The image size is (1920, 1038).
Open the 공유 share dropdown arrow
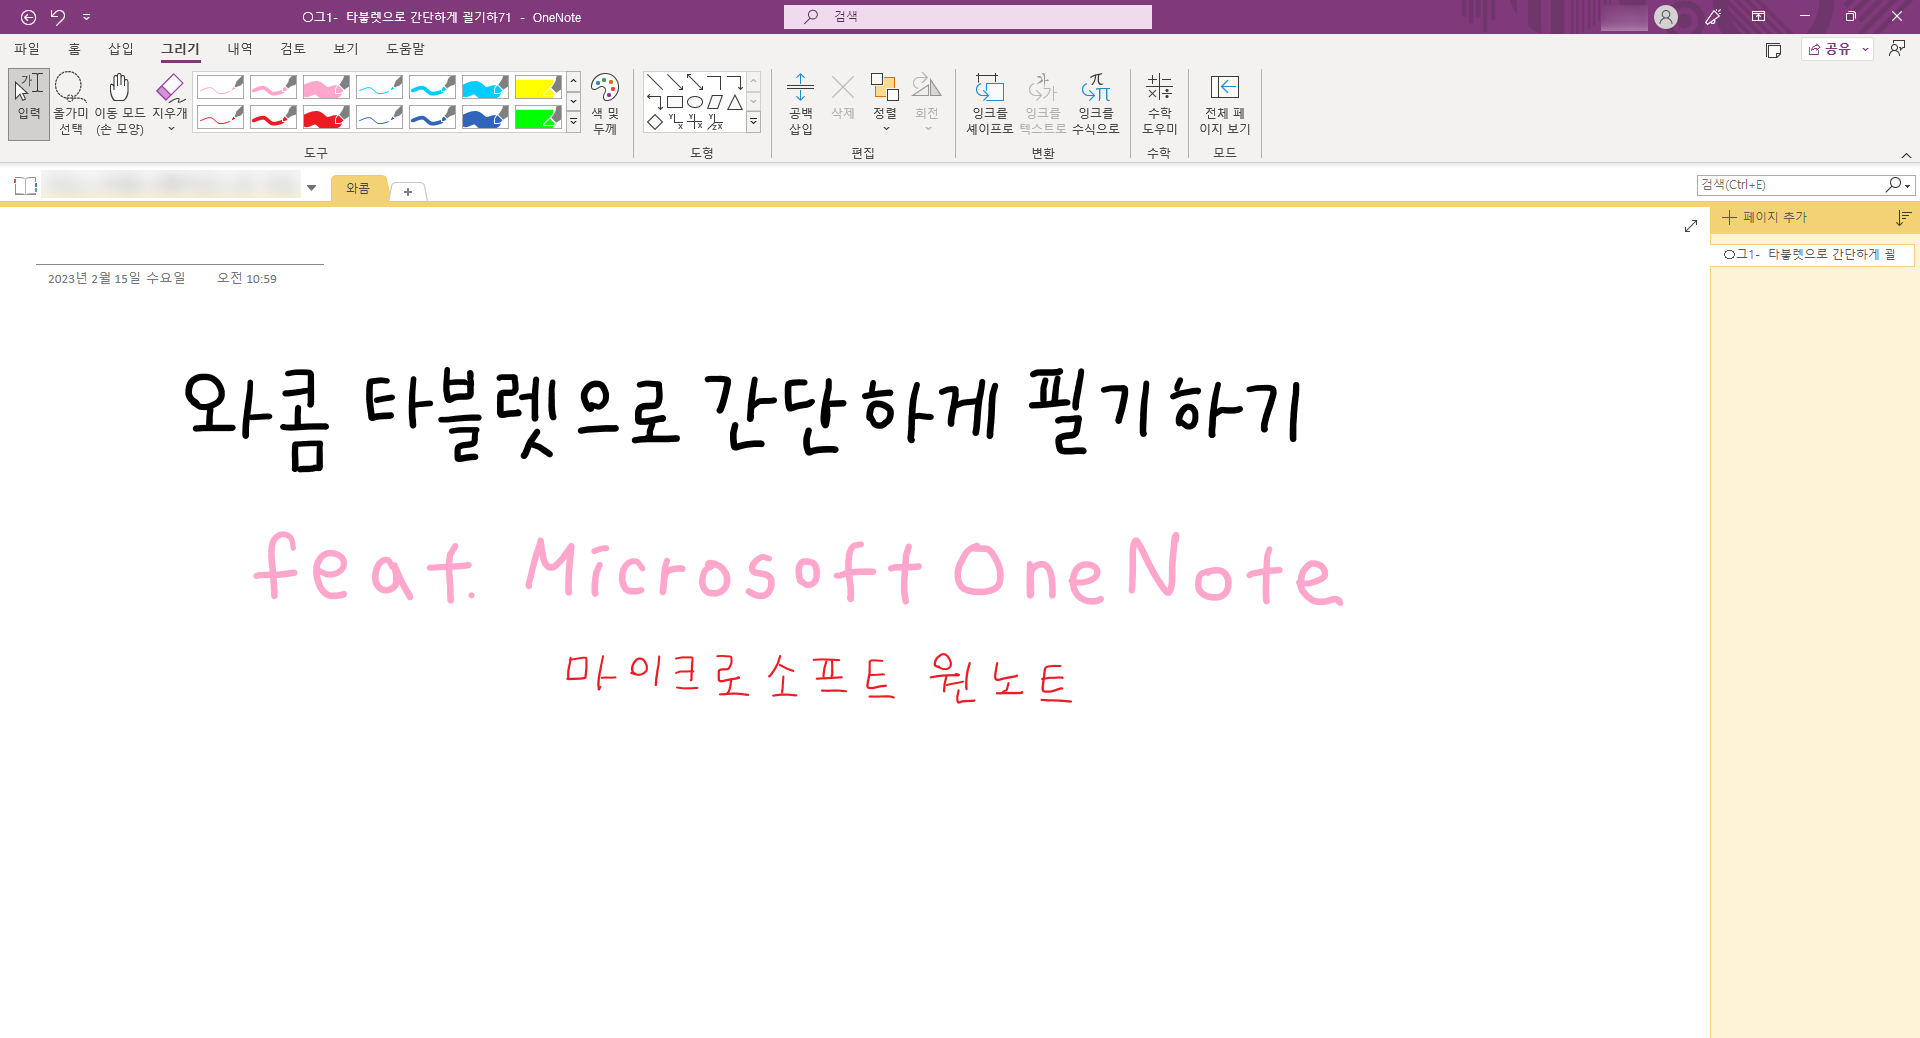[x=1865, y=49]
